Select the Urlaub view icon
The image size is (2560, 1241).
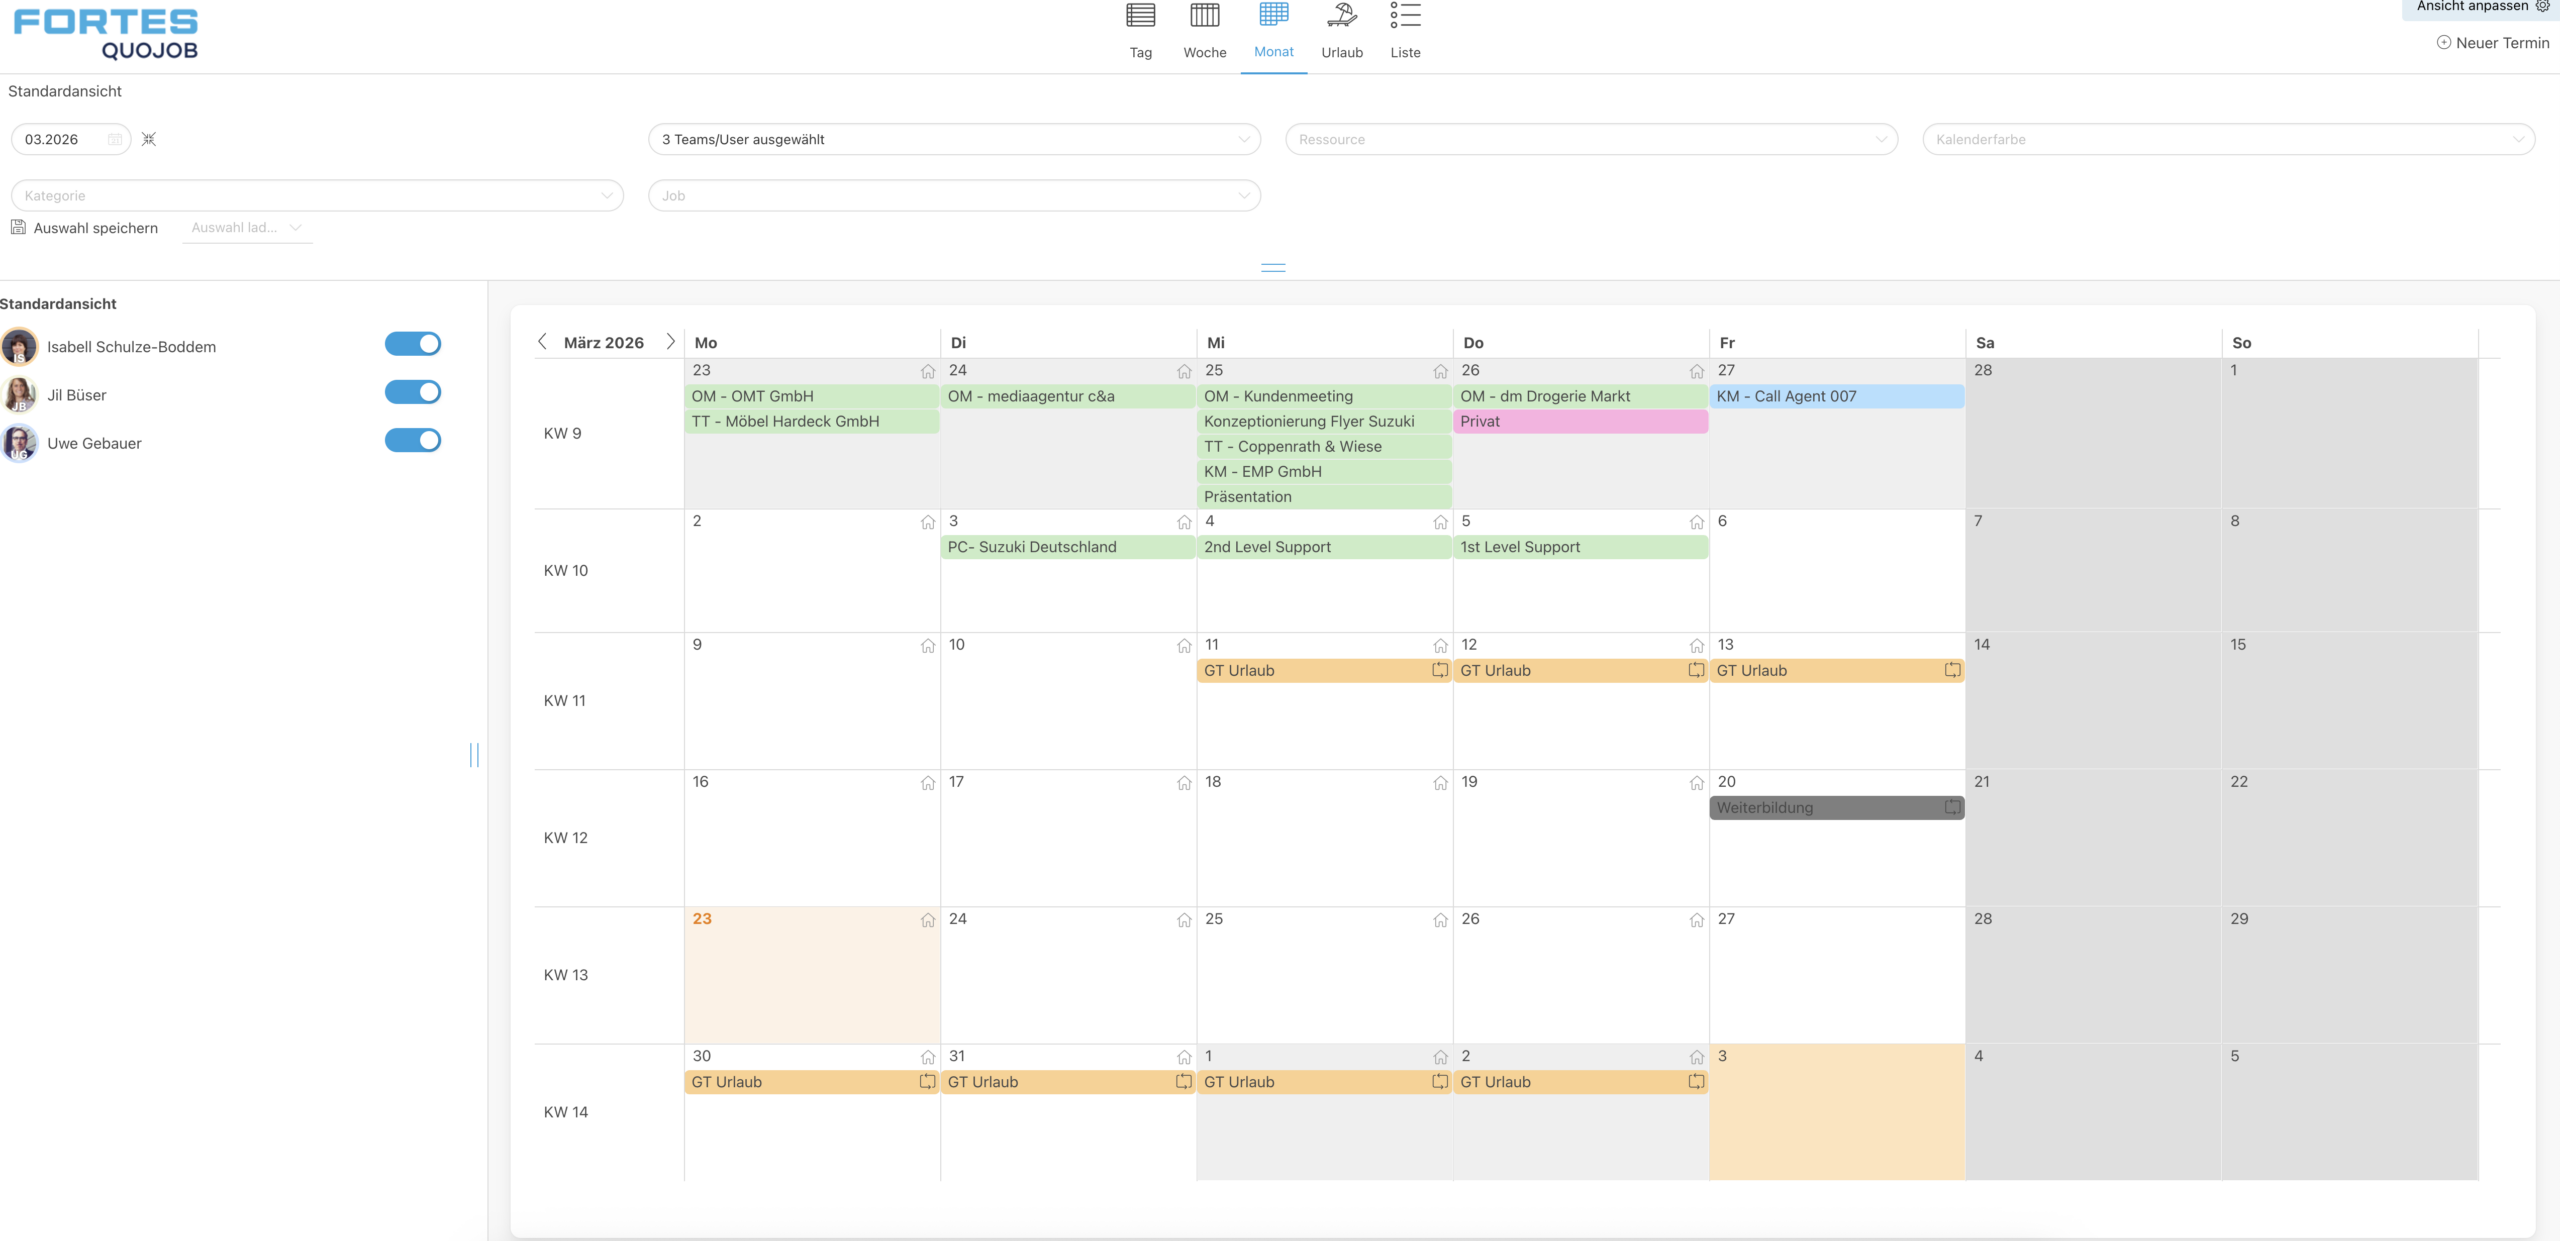[x=1341, y=28]
